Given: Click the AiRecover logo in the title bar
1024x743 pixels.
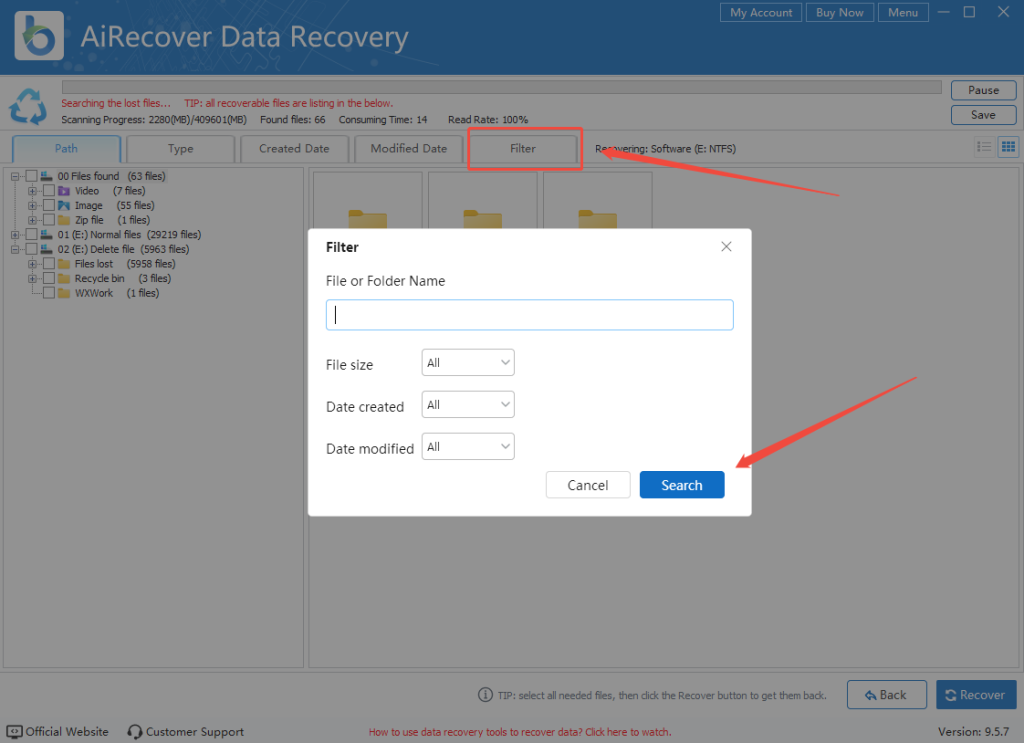Looking at the screenshot, I should pyautogui.click(x=38, y=35).
